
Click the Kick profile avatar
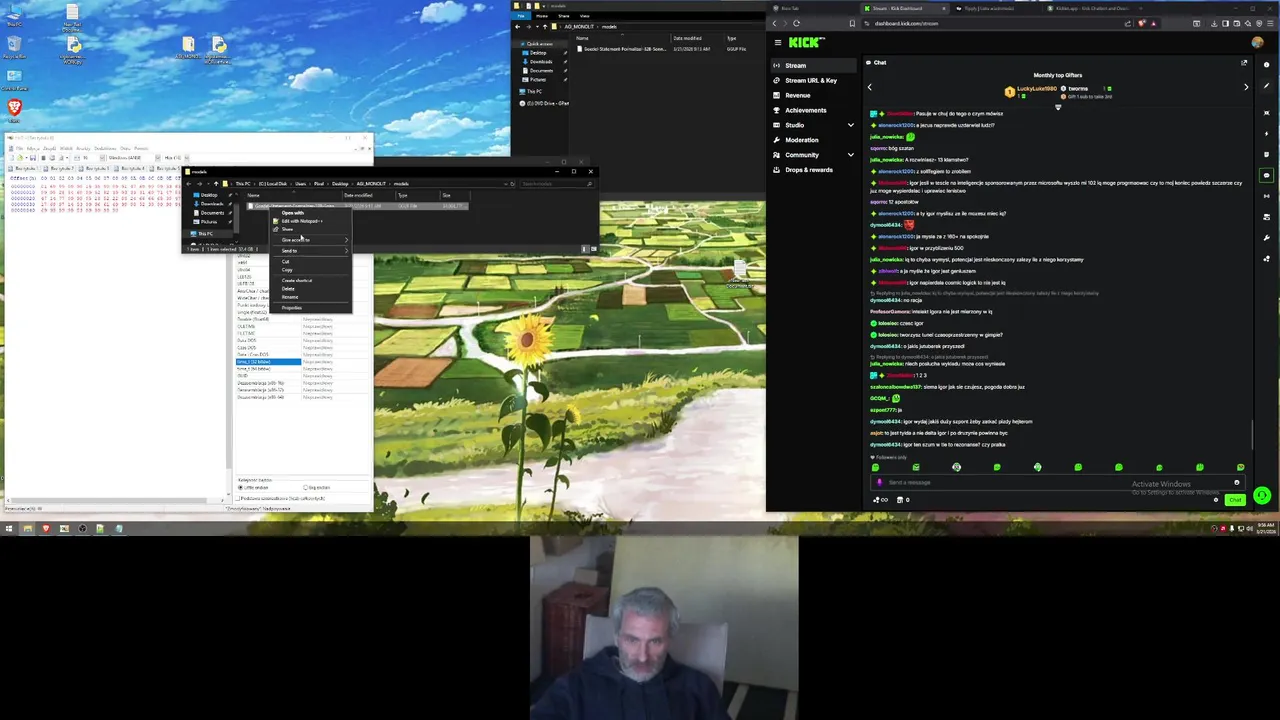1257,42
